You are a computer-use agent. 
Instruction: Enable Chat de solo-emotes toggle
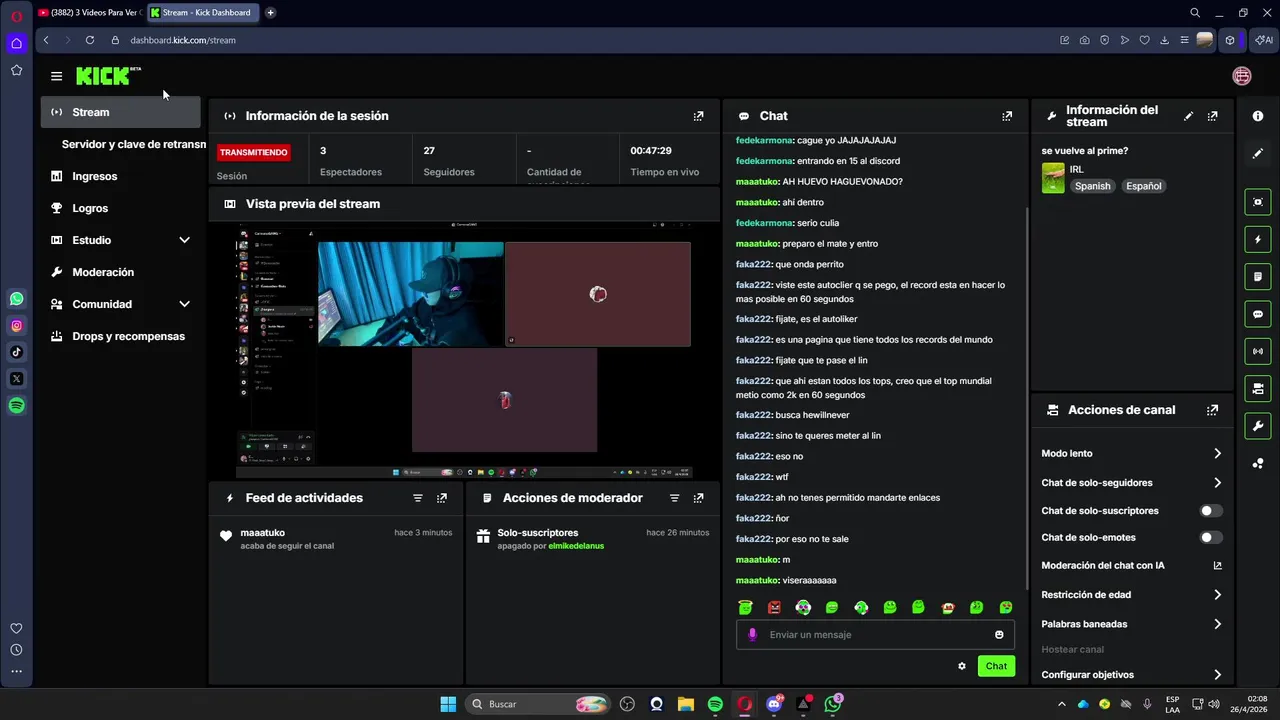click(x=1211, y=538)
